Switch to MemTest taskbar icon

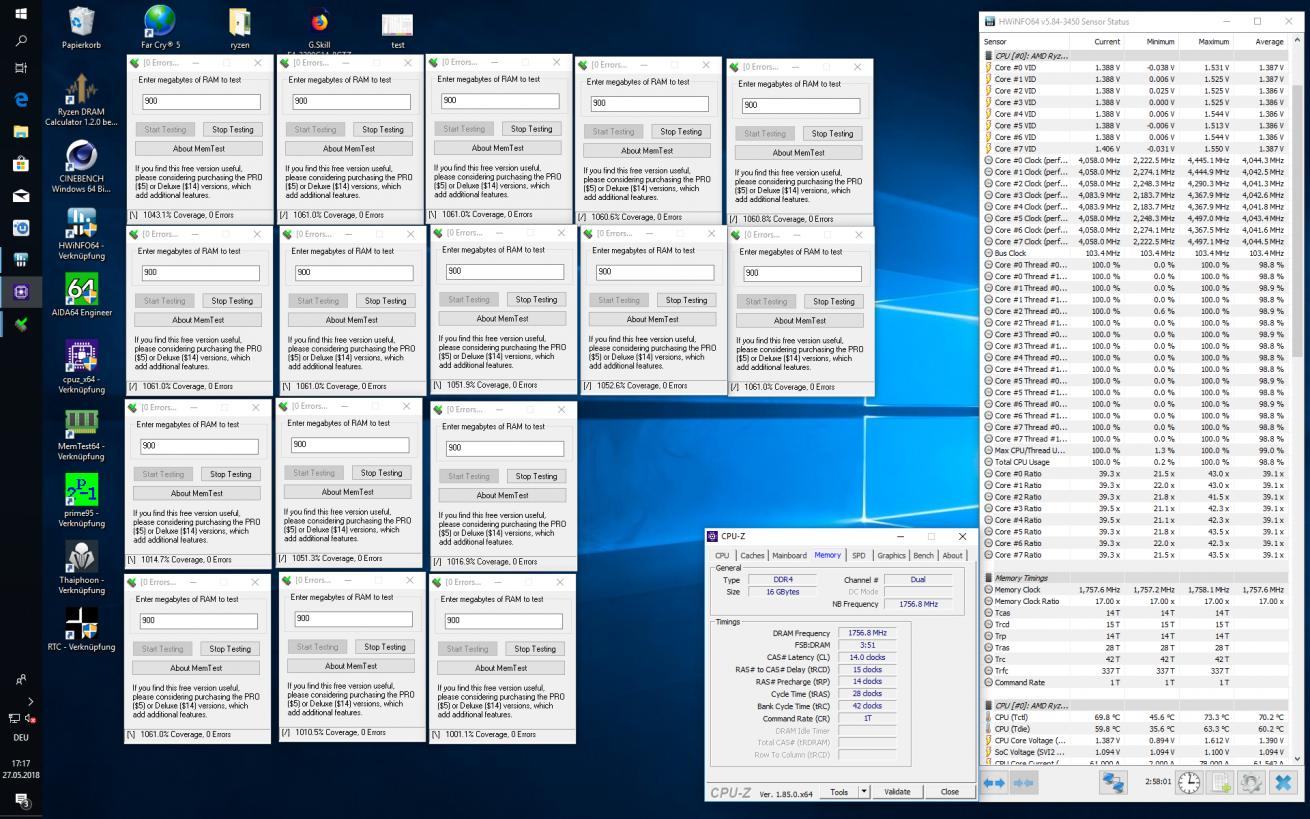(21, 325)
